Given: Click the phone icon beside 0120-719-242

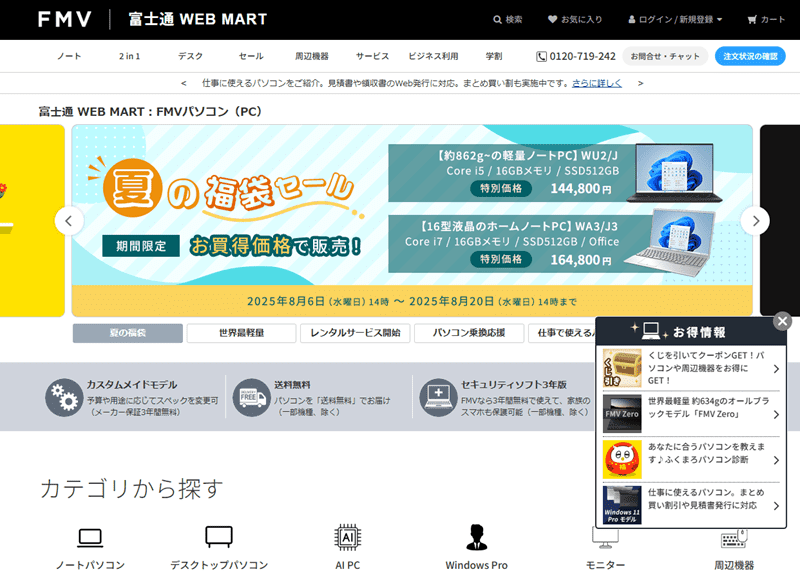Looking at the screenshot, I should [x=541, y=56].
